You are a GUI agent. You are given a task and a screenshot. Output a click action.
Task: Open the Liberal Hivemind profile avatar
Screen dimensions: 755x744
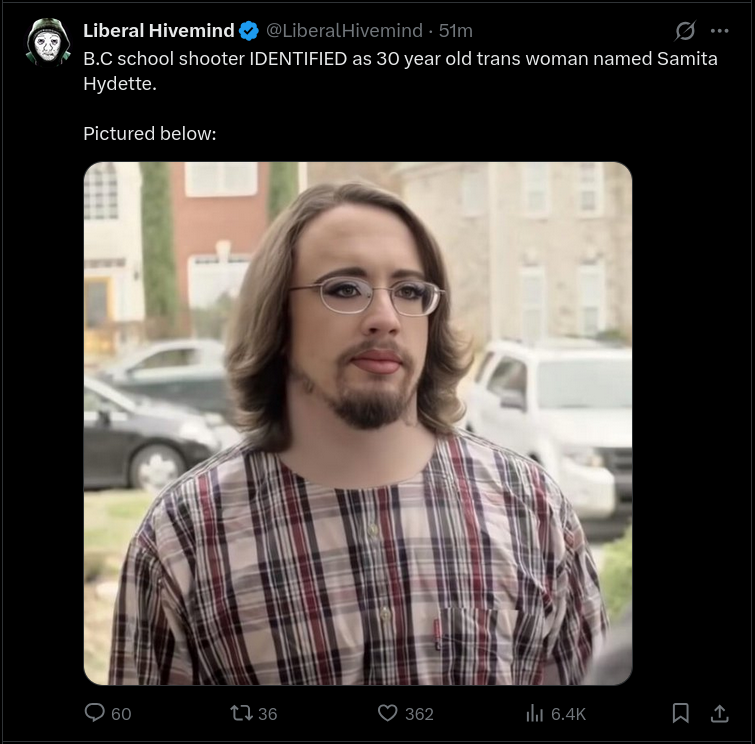point(48,42)
